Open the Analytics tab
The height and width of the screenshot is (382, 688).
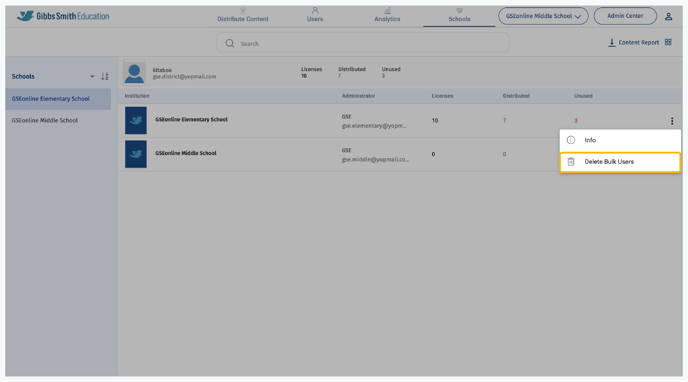tap(387, 15)
